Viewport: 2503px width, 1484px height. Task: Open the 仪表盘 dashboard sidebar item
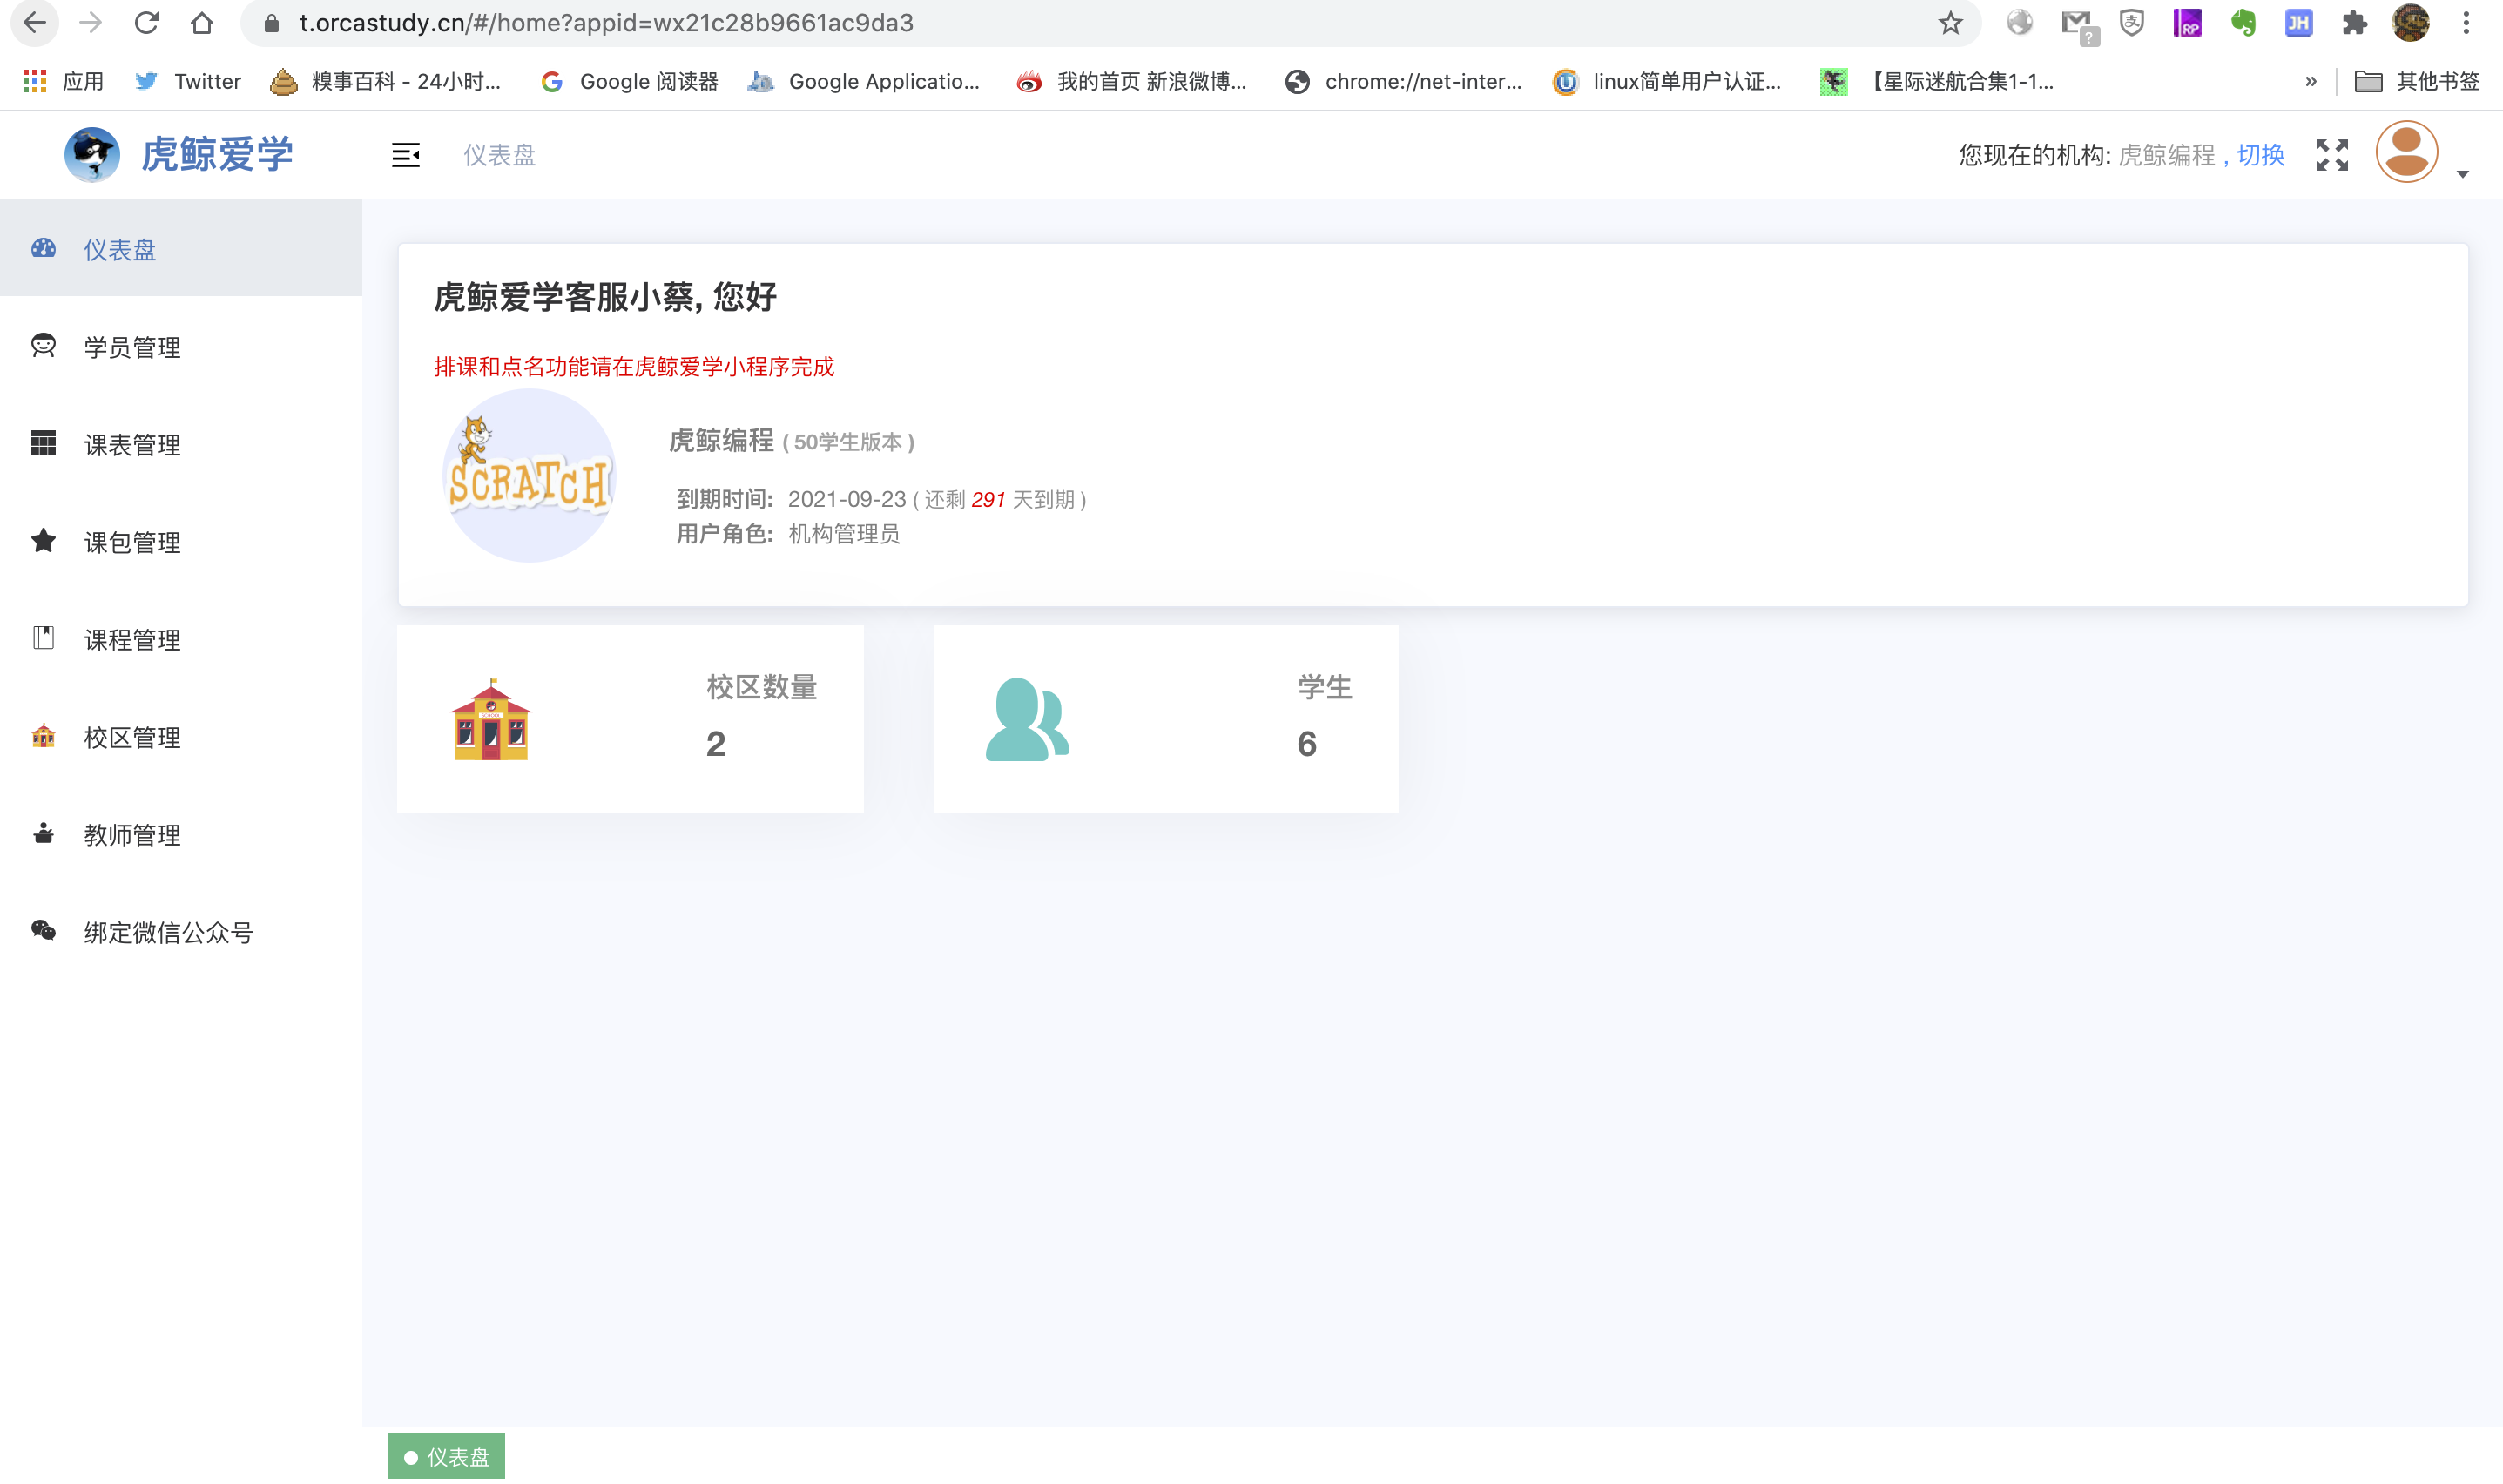[x=181, y=248]
